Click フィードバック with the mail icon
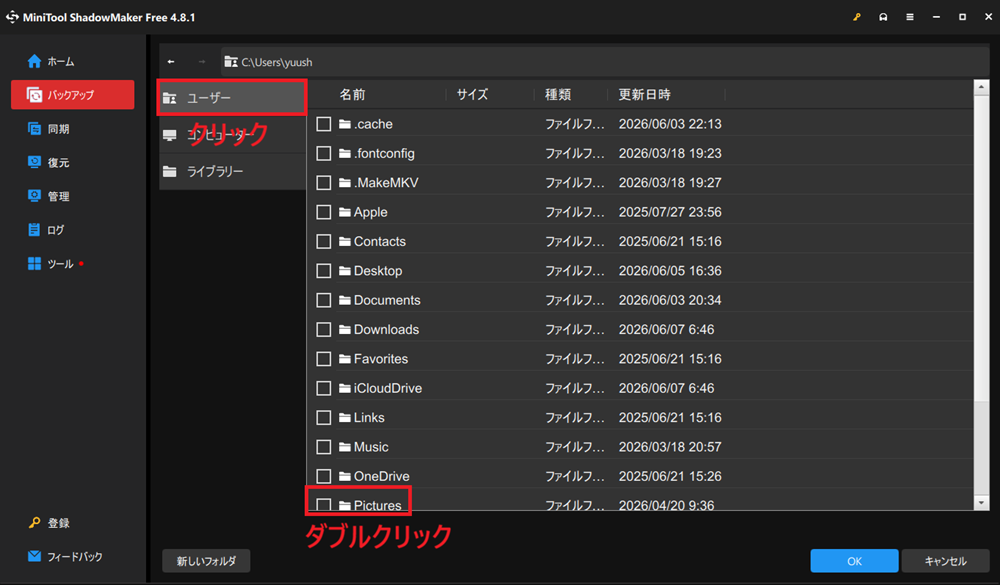Screen dimensions: 1000x585 coord(65,556)
